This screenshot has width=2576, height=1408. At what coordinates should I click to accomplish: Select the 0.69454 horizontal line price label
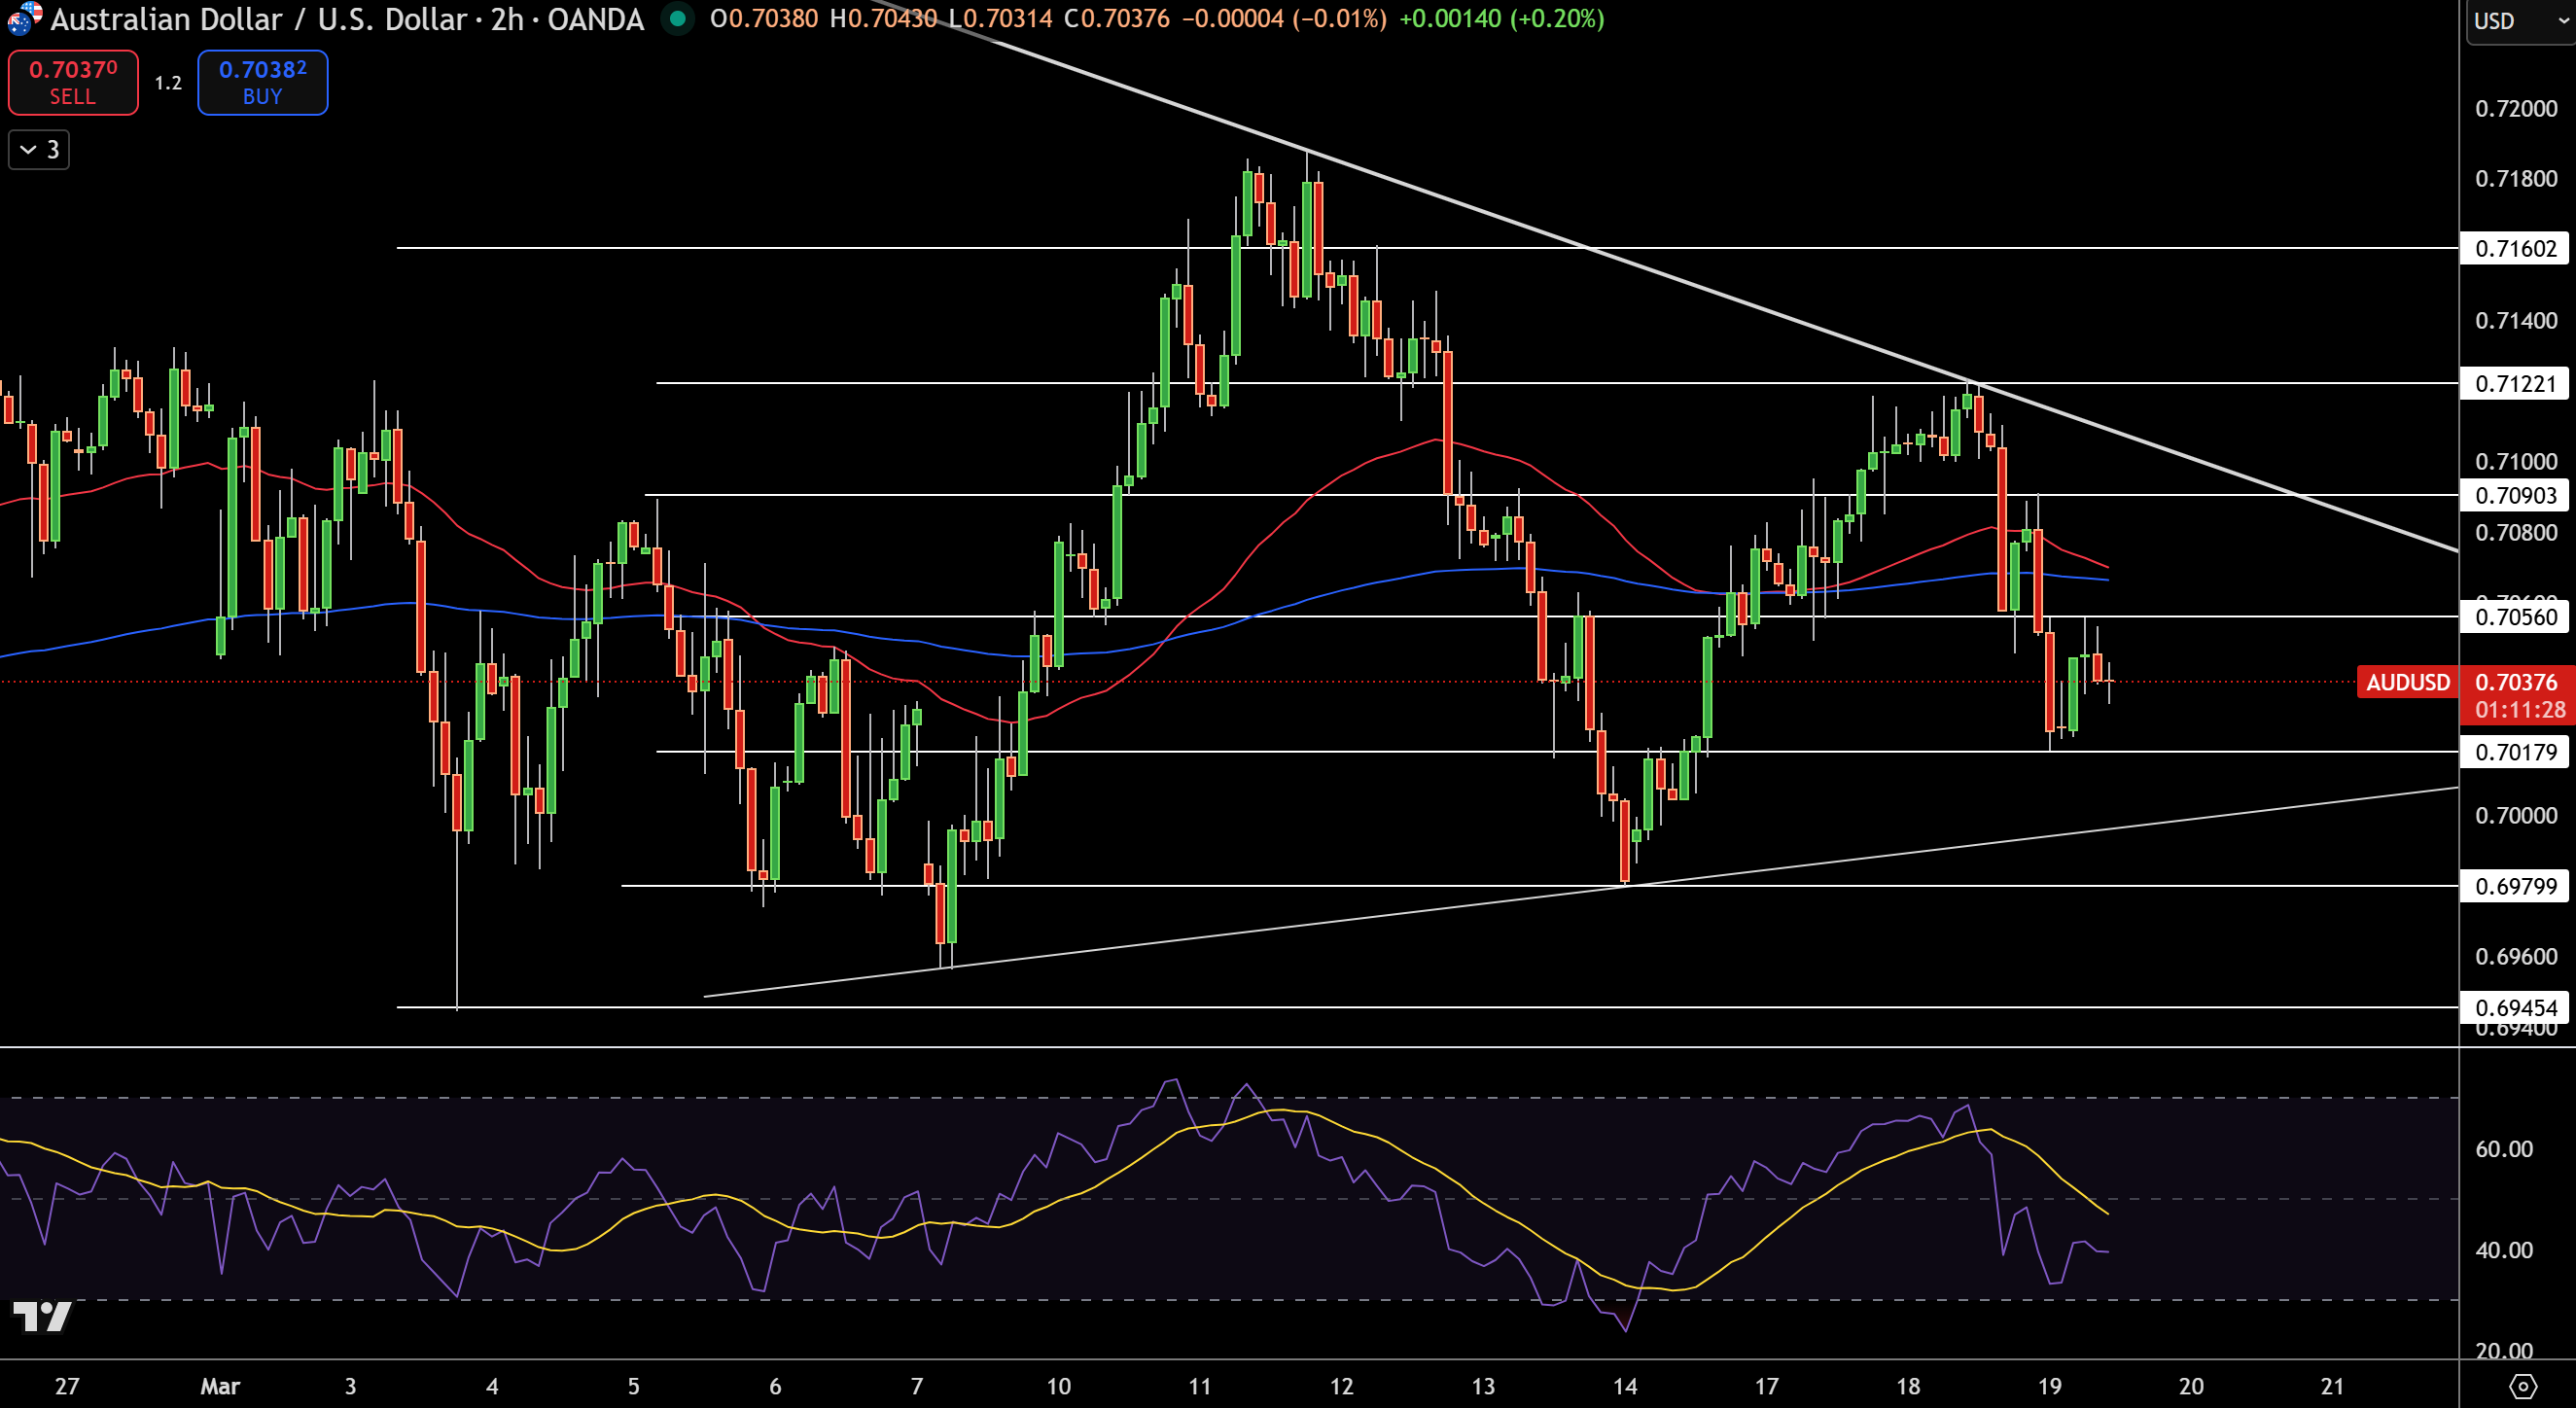2515,1007
